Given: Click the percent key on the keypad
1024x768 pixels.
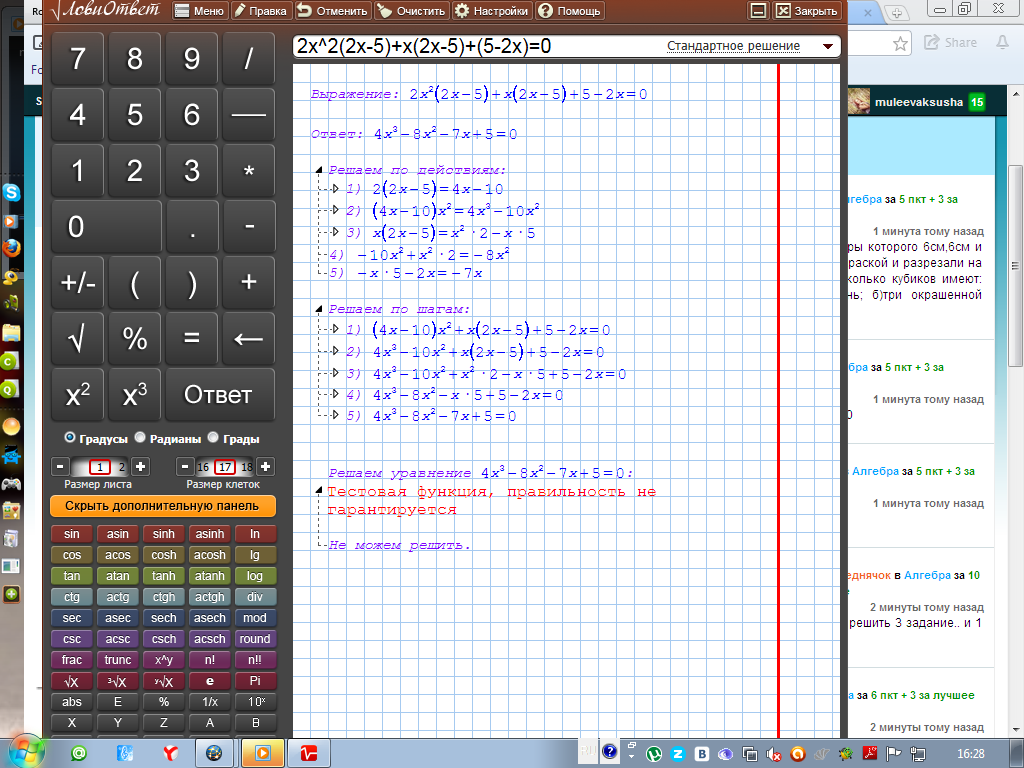Looking at the screenshot, I should coord(135,338).
